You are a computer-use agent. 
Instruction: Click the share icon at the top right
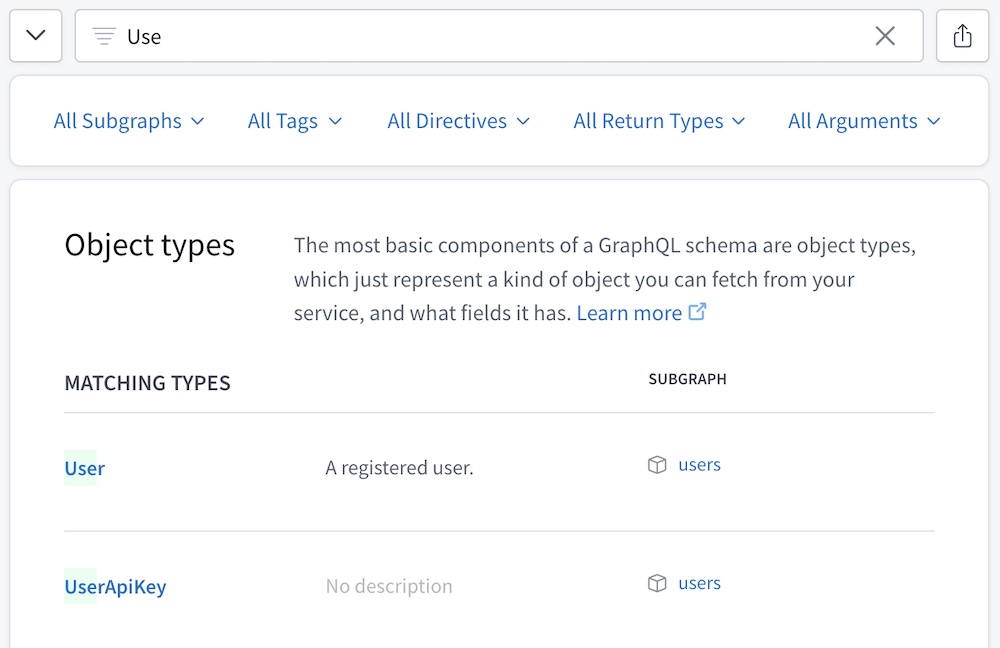coord(962,35)
